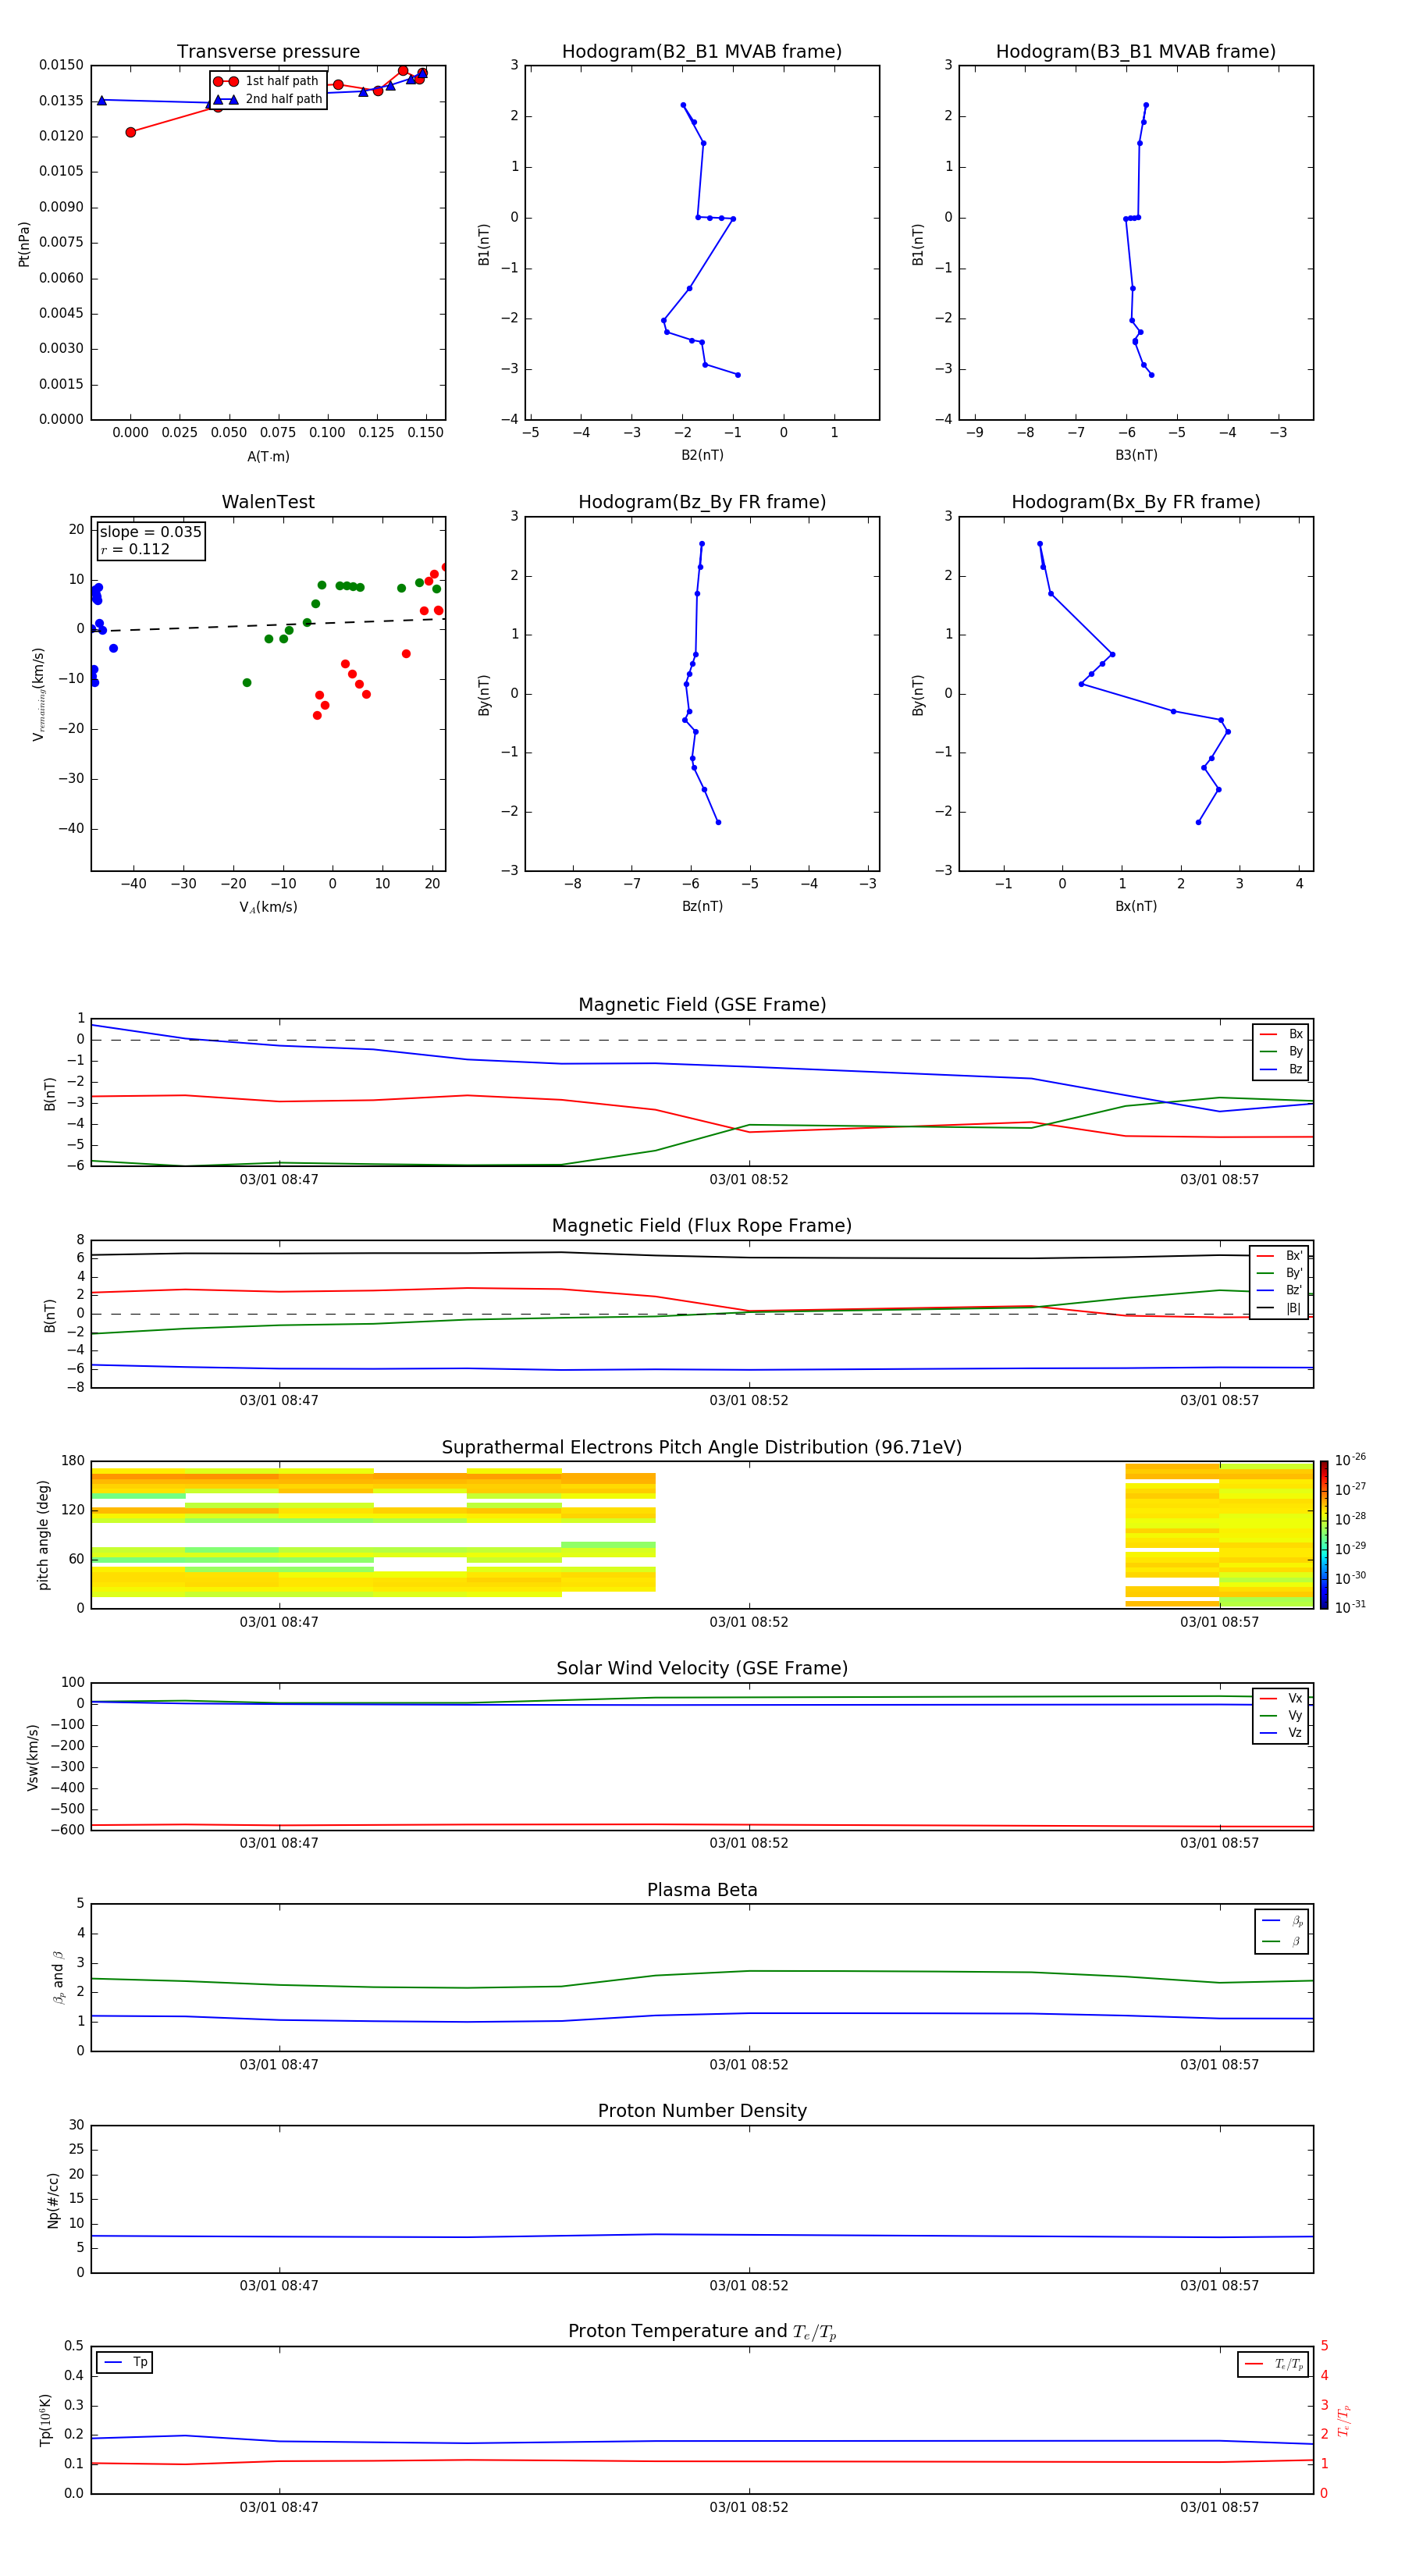Click 'Hodogram(B2_B1 MVAB frame)' title

(x=702, y=52)
